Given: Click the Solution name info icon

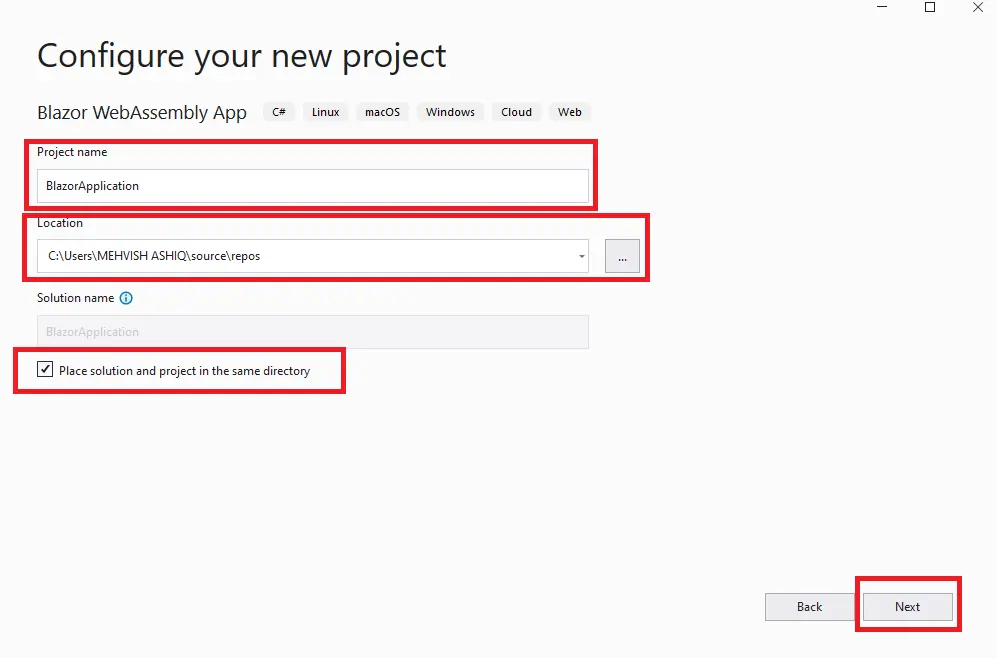Looking at the screenshot, I should pyautogui.click(x=126, y=298).
